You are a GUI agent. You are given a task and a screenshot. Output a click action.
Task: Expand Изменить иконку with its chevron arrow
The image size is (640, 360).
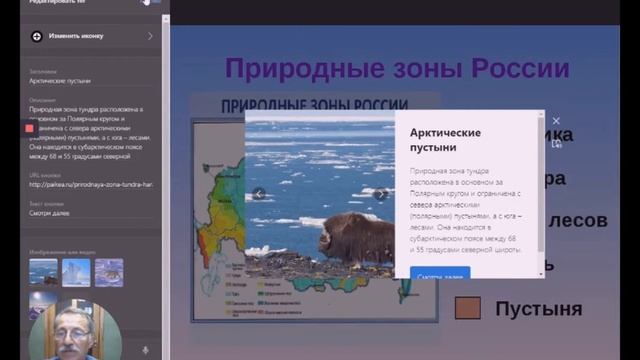point(150,36)
